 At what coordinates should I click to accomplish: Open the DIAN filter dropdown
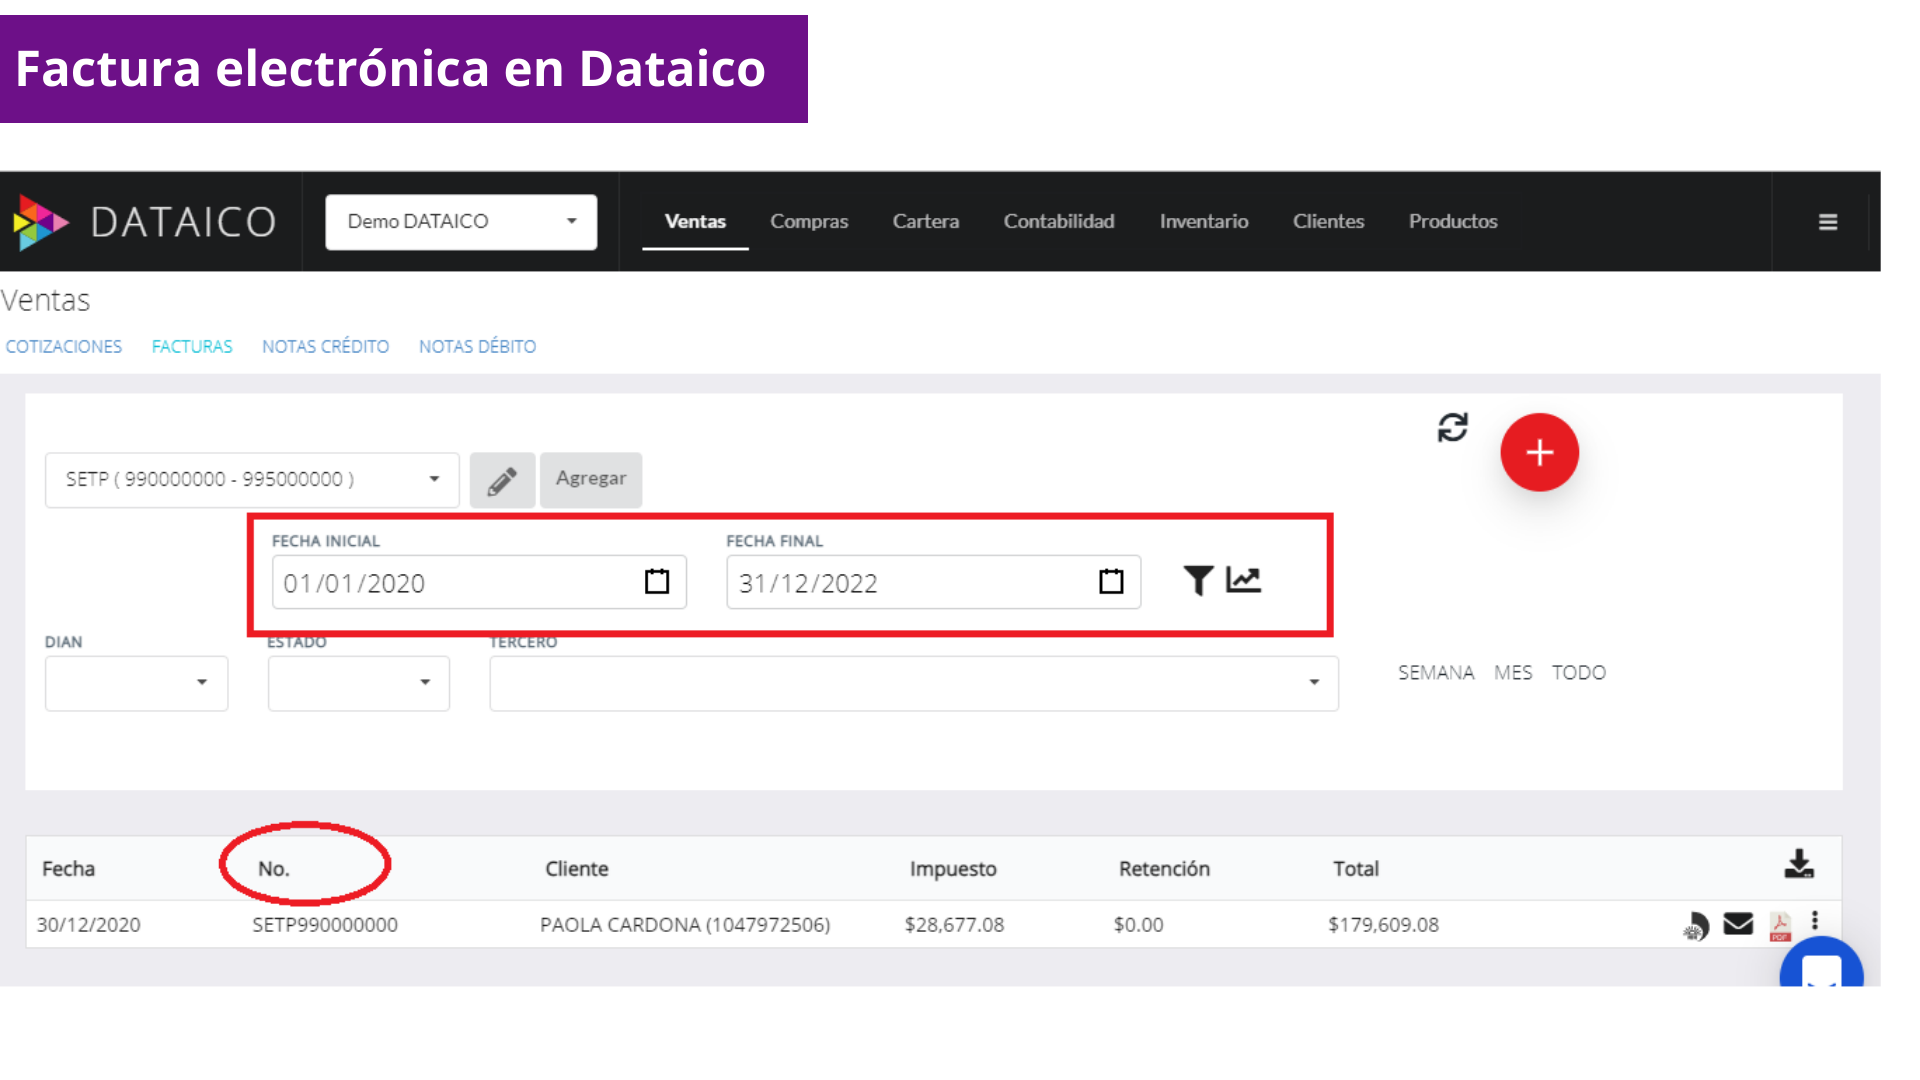tap(136, 683)
